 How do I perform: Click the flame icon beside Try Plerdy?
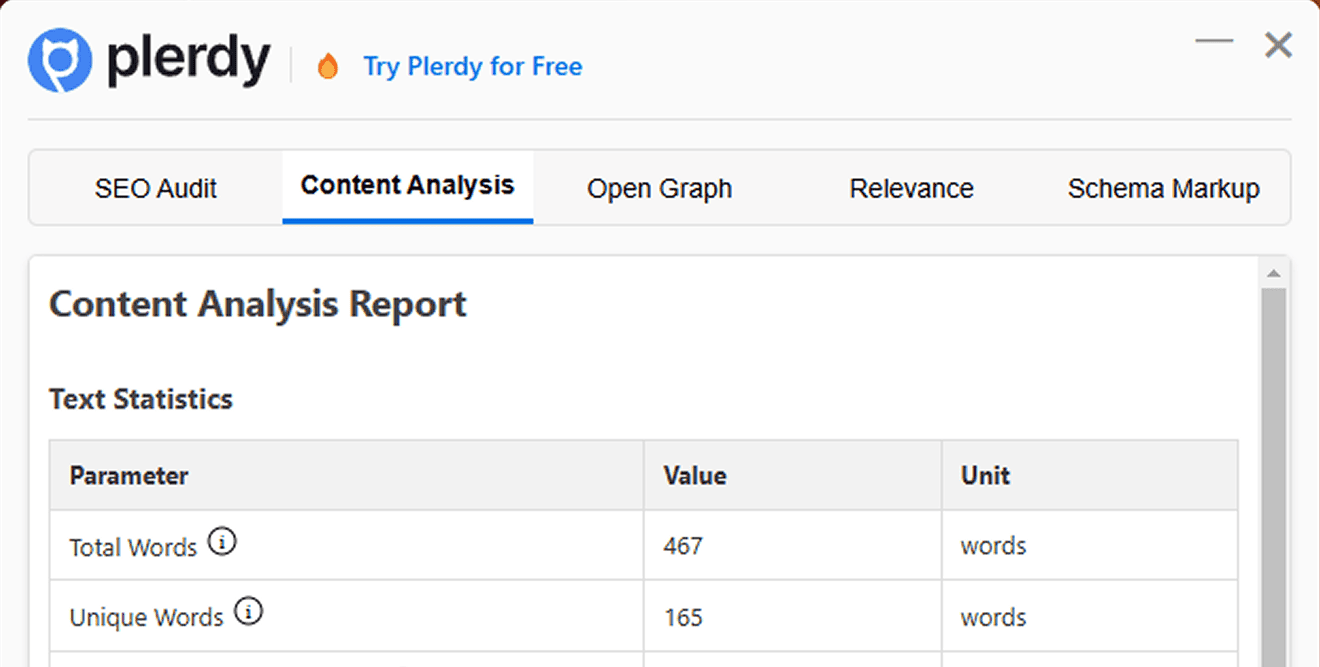(329, 66)
